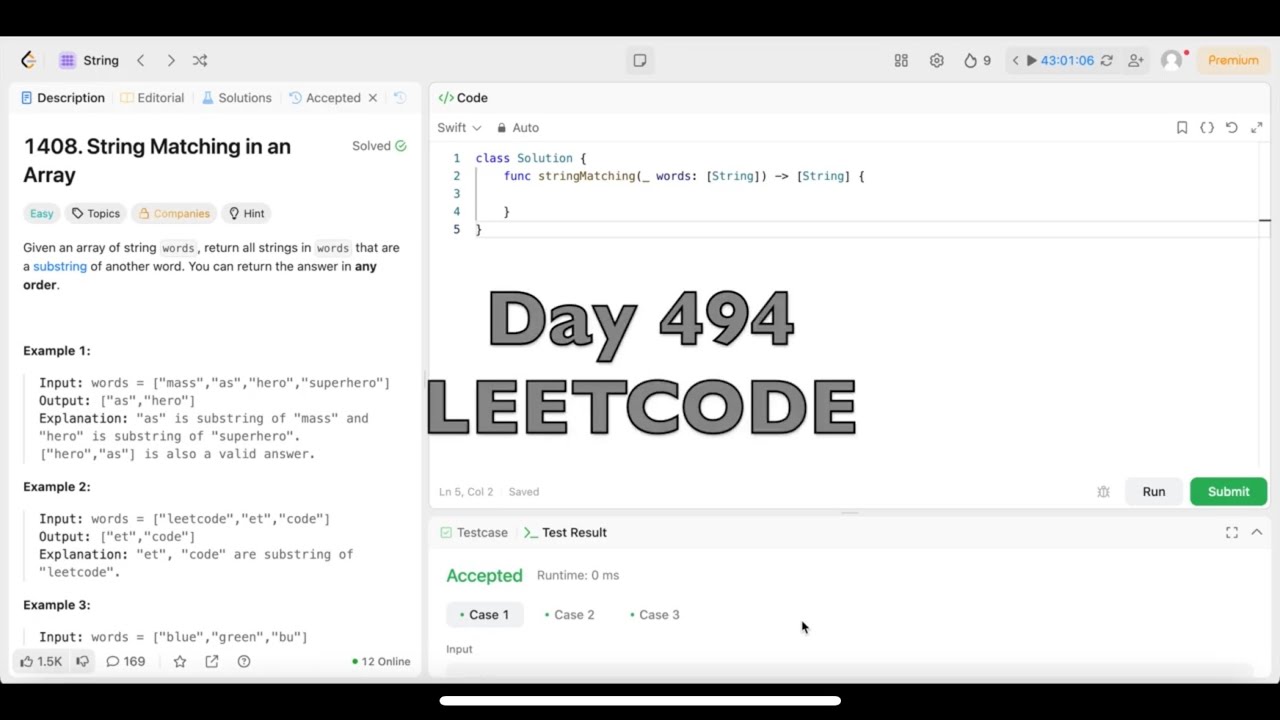Switch to the Solutions tab

236,98
